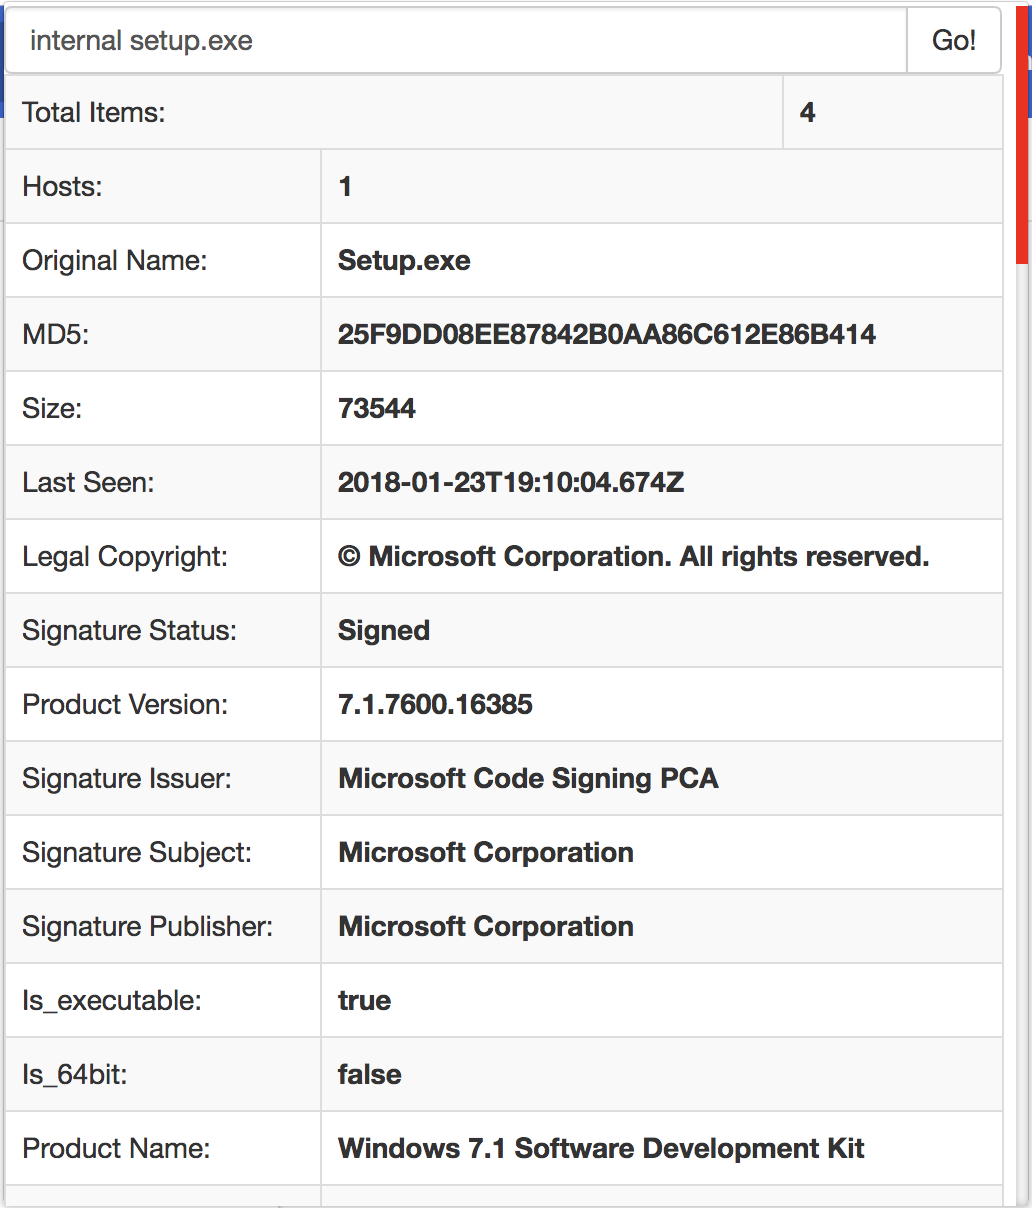Click the Signature Subject value cell

click(486, 852)
